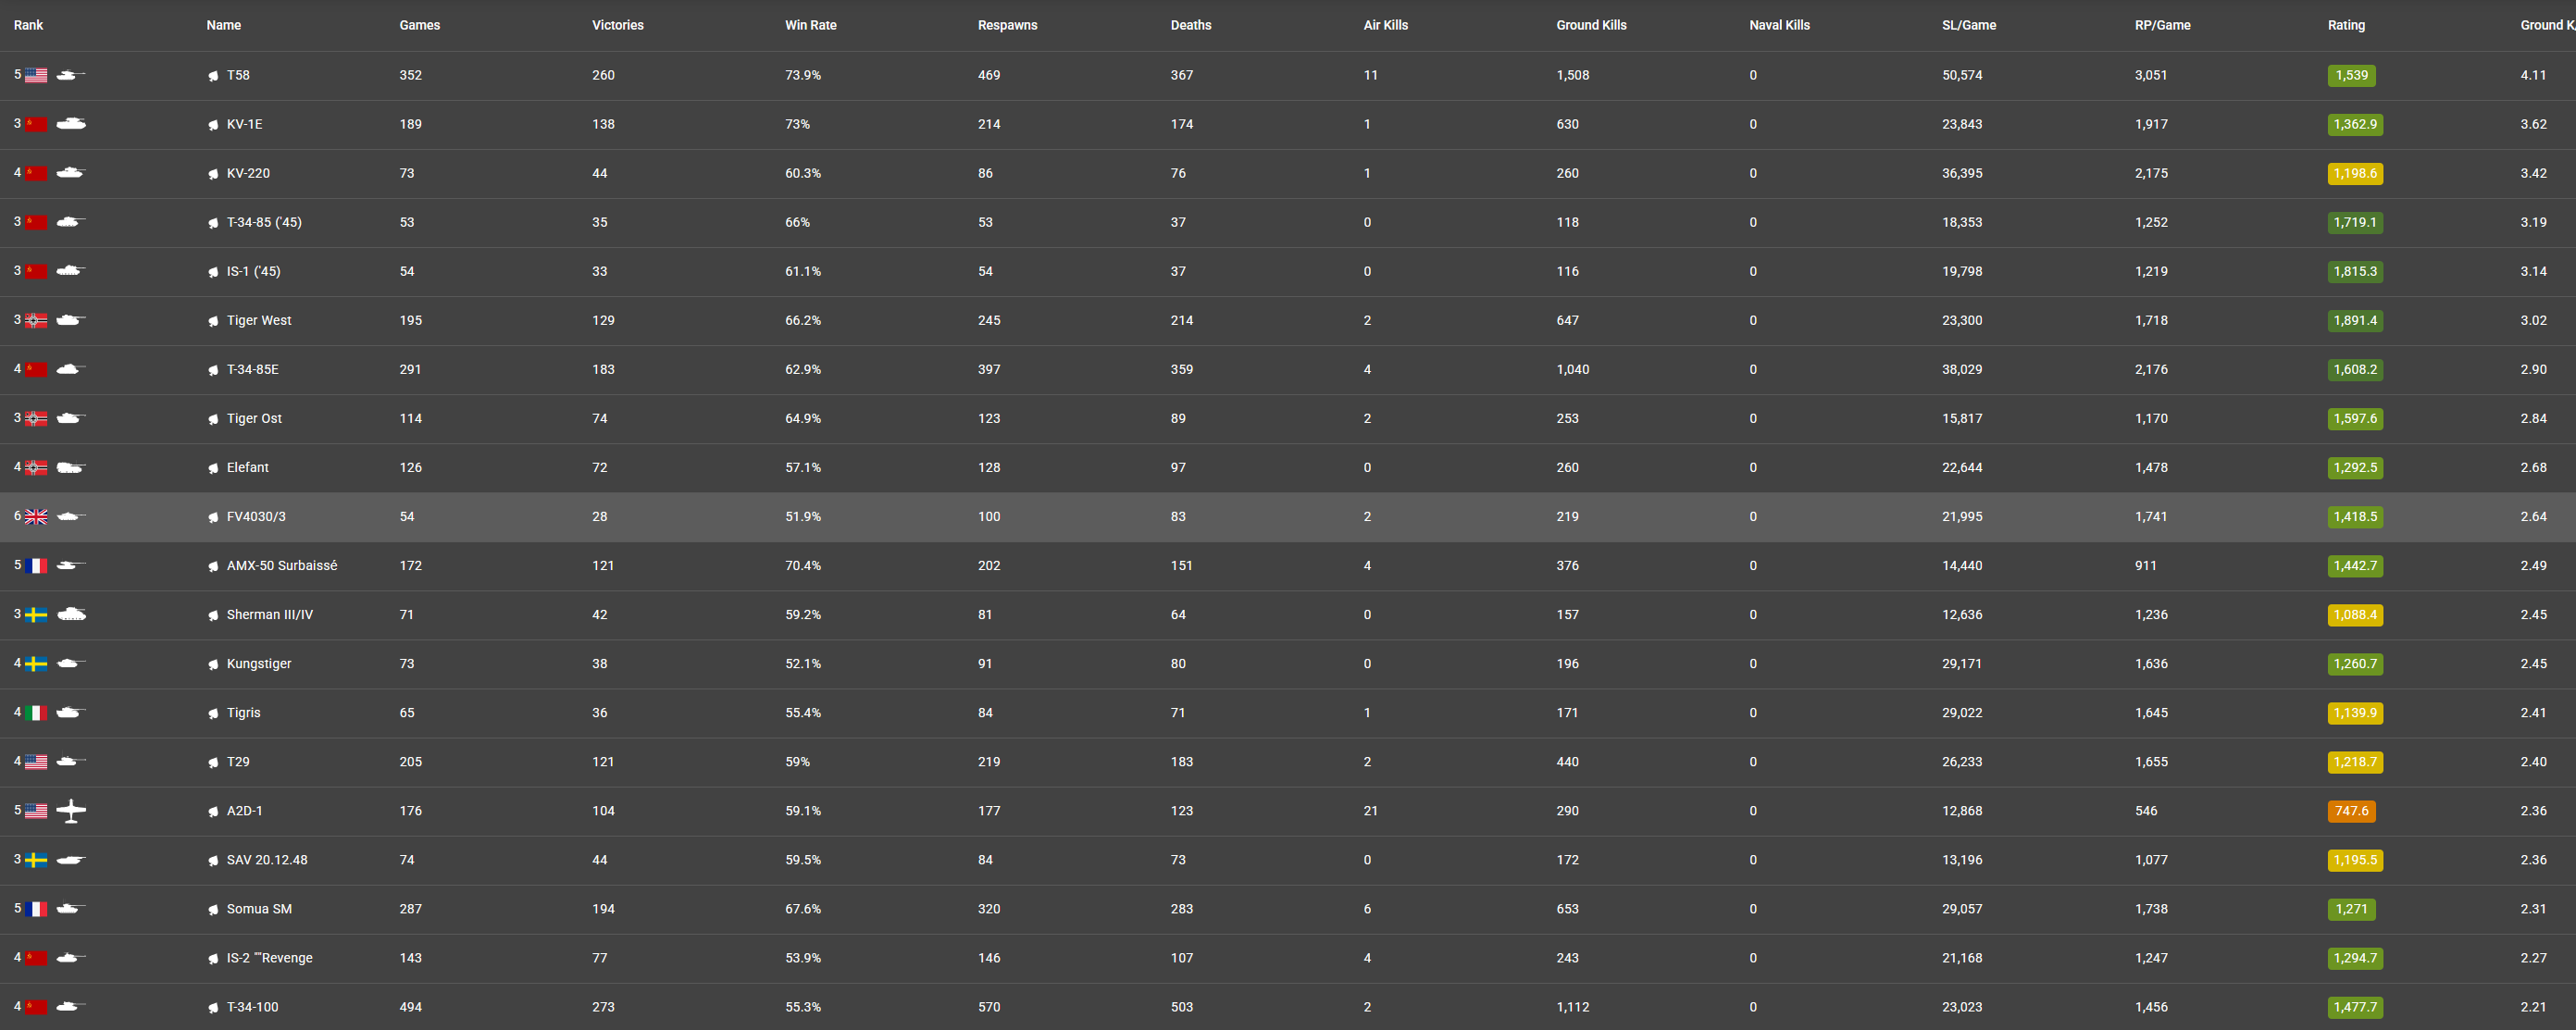Click the yellow 1,088.4 rating badge
The width and height of the screenshot is (2576, 1030).
(2354, 615)
